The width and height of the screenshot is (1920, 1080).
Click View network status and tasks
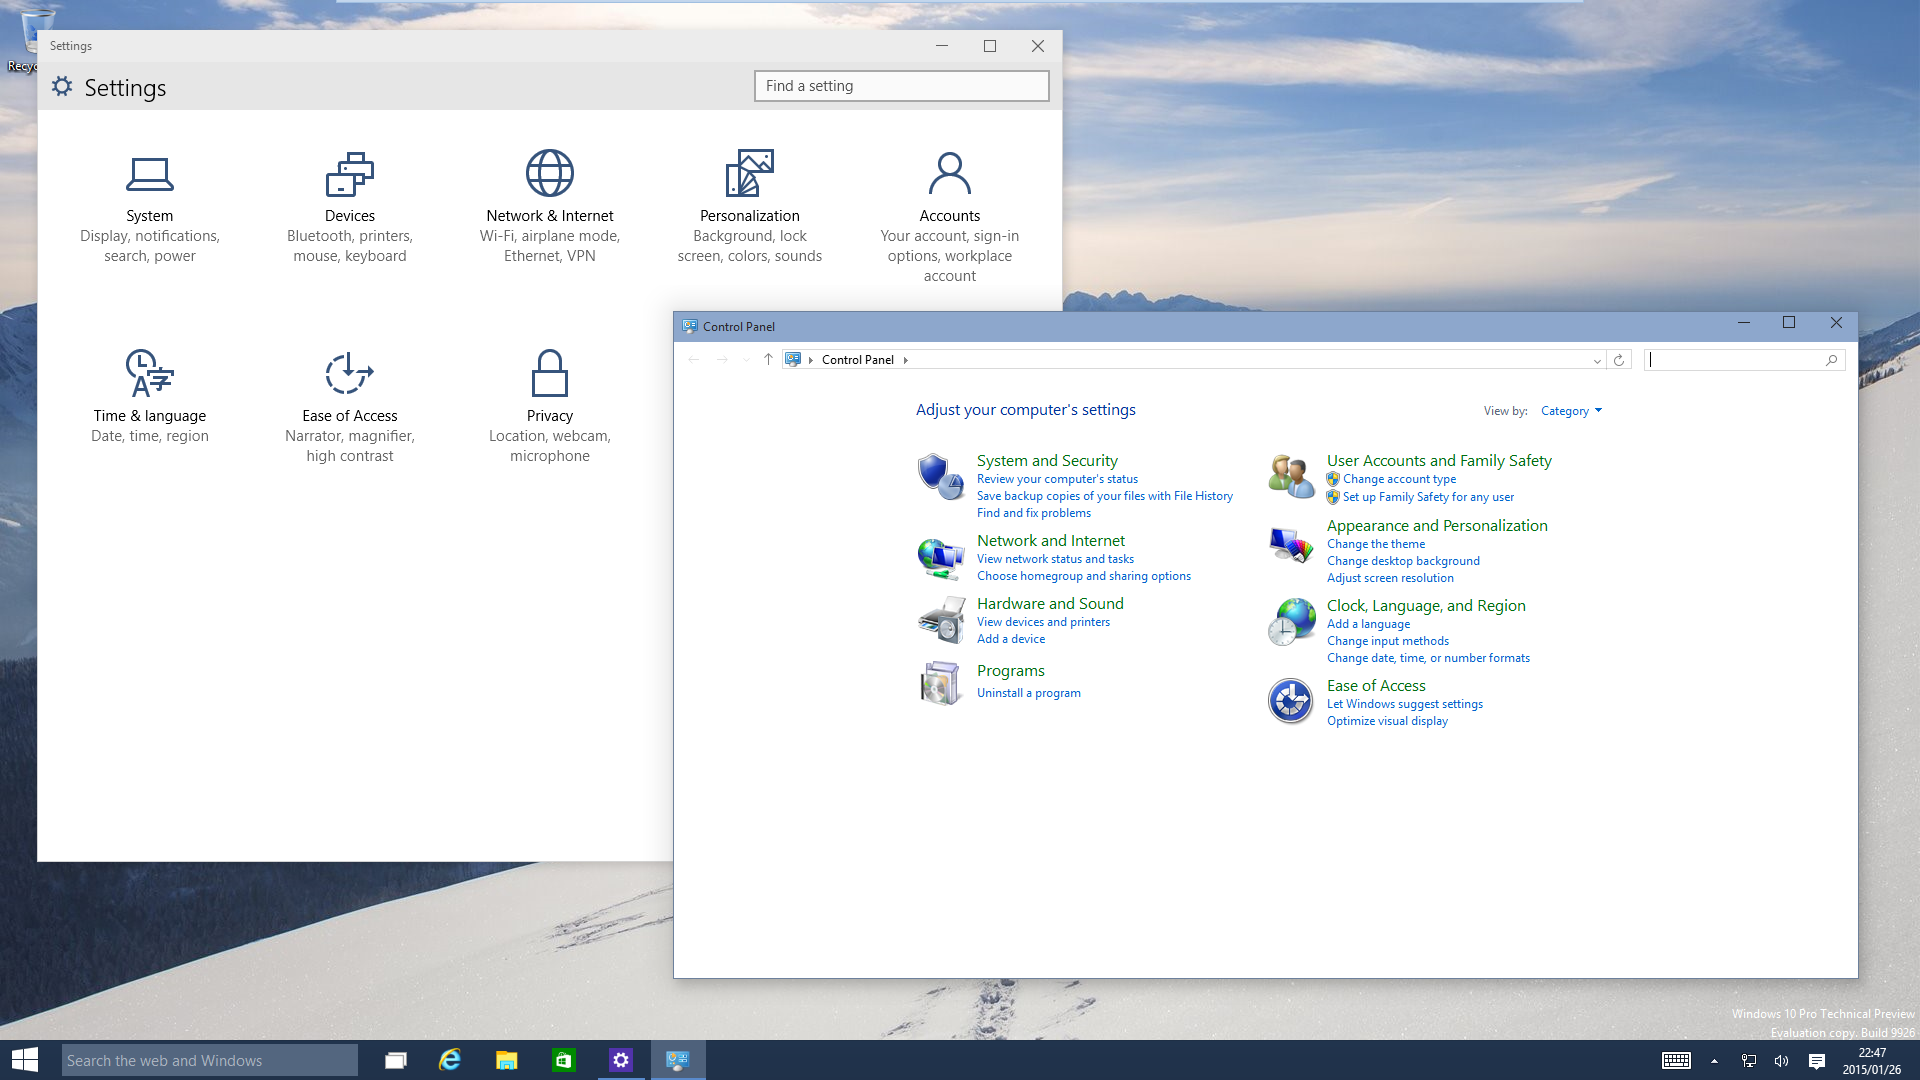(1055, 559)
